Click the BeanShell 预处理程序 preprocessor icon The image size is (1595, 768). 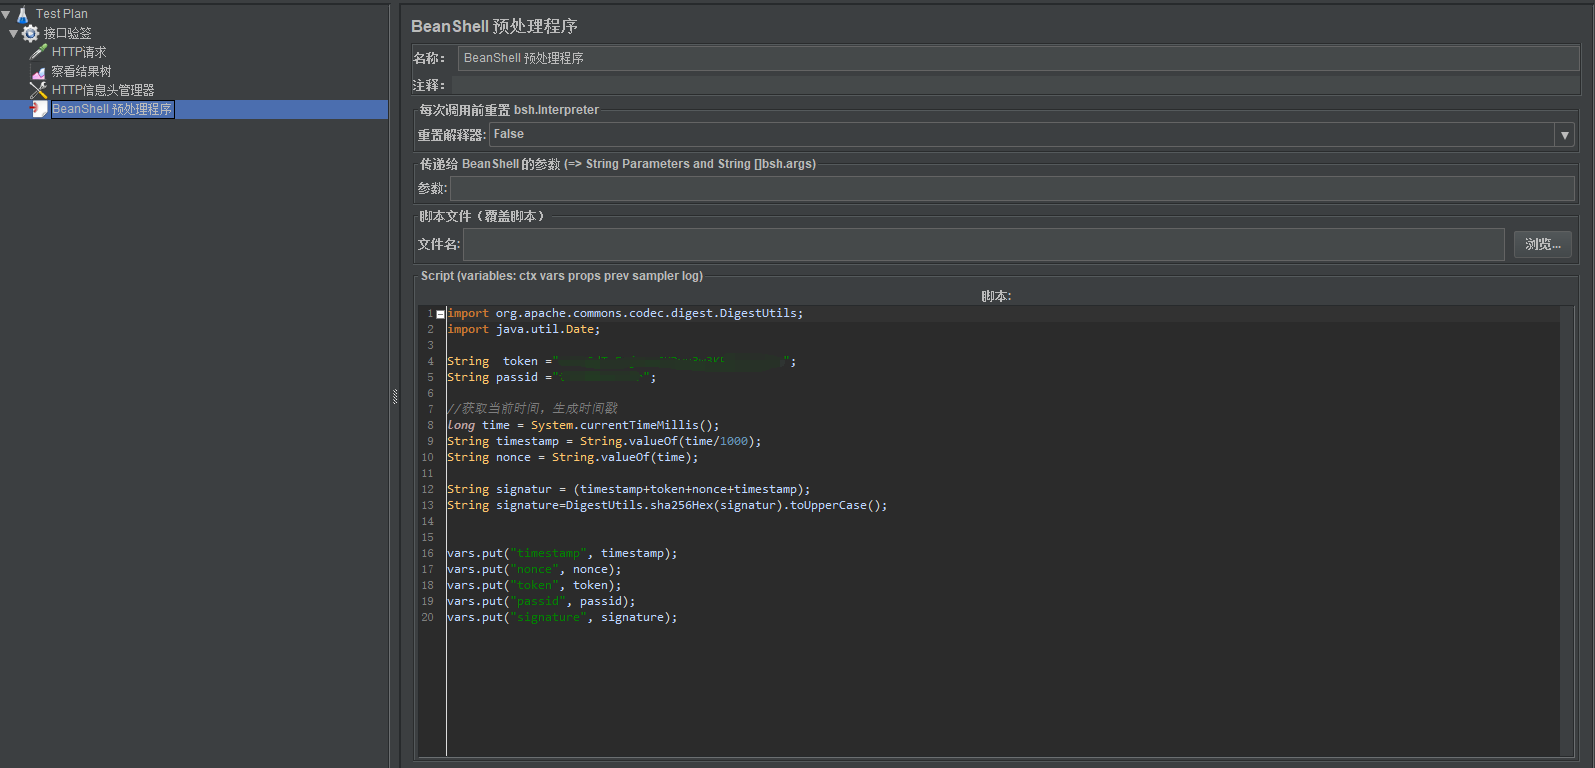(39, 109)
